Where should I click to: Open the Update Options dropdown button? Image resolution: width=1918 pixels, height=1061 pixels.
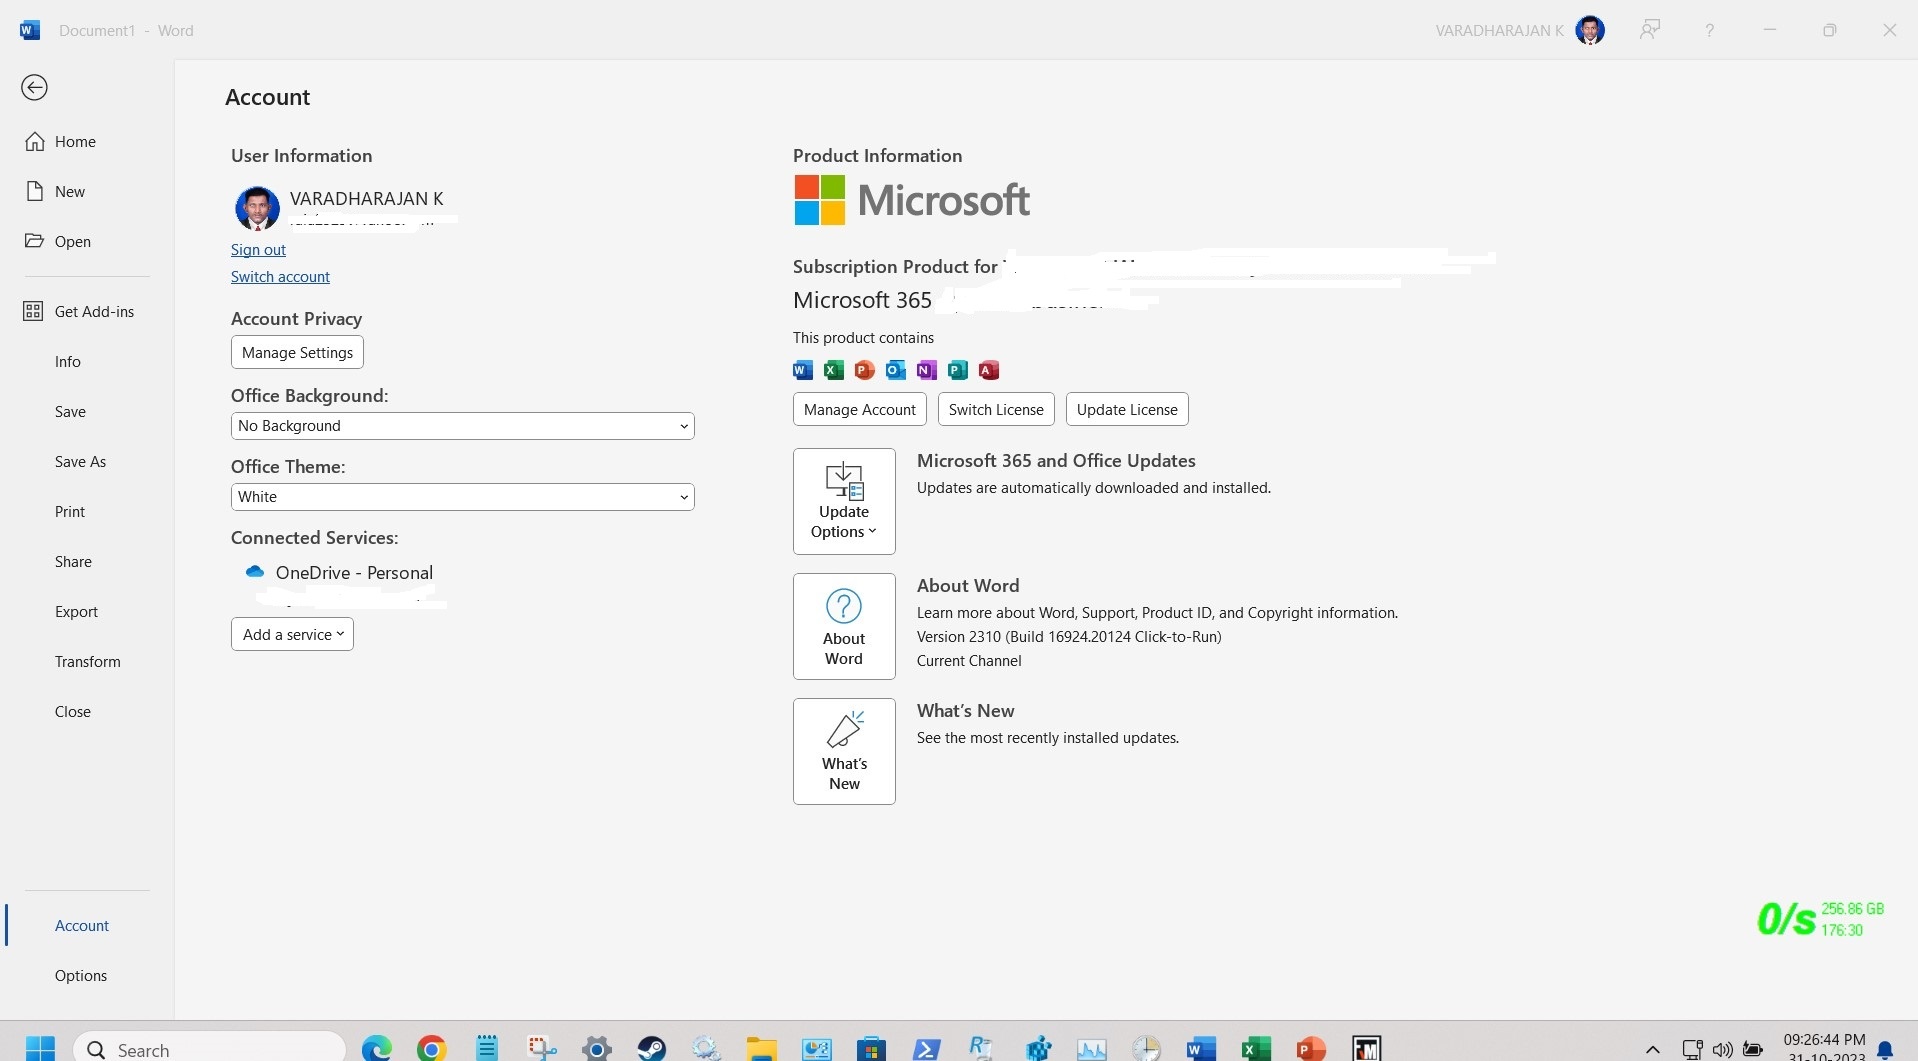(844, 502)
